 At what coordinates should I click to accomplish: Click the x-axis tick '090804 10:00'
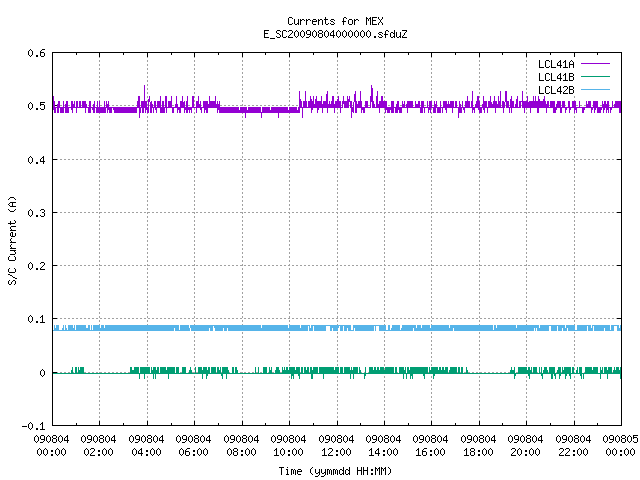click(288, 446)
